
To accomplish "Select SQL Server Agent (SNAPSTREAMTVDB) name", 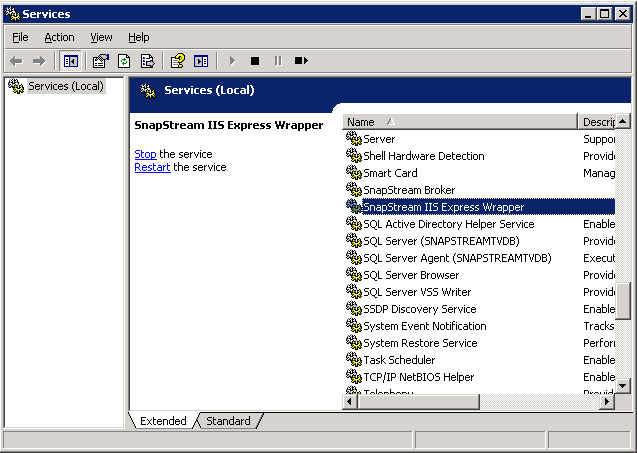I will point(457,258).
